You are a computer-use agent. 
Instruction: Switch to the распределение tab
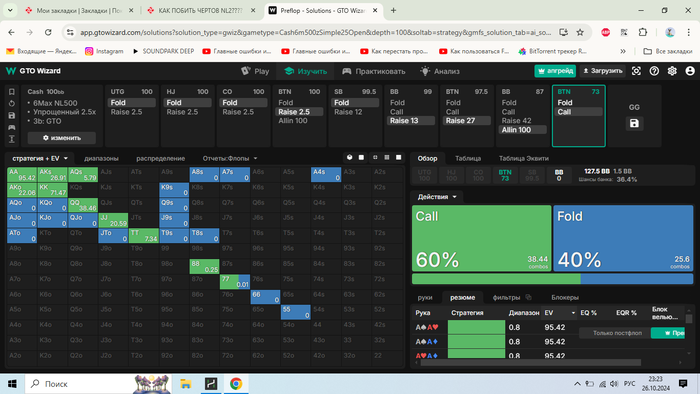[161, 158]
